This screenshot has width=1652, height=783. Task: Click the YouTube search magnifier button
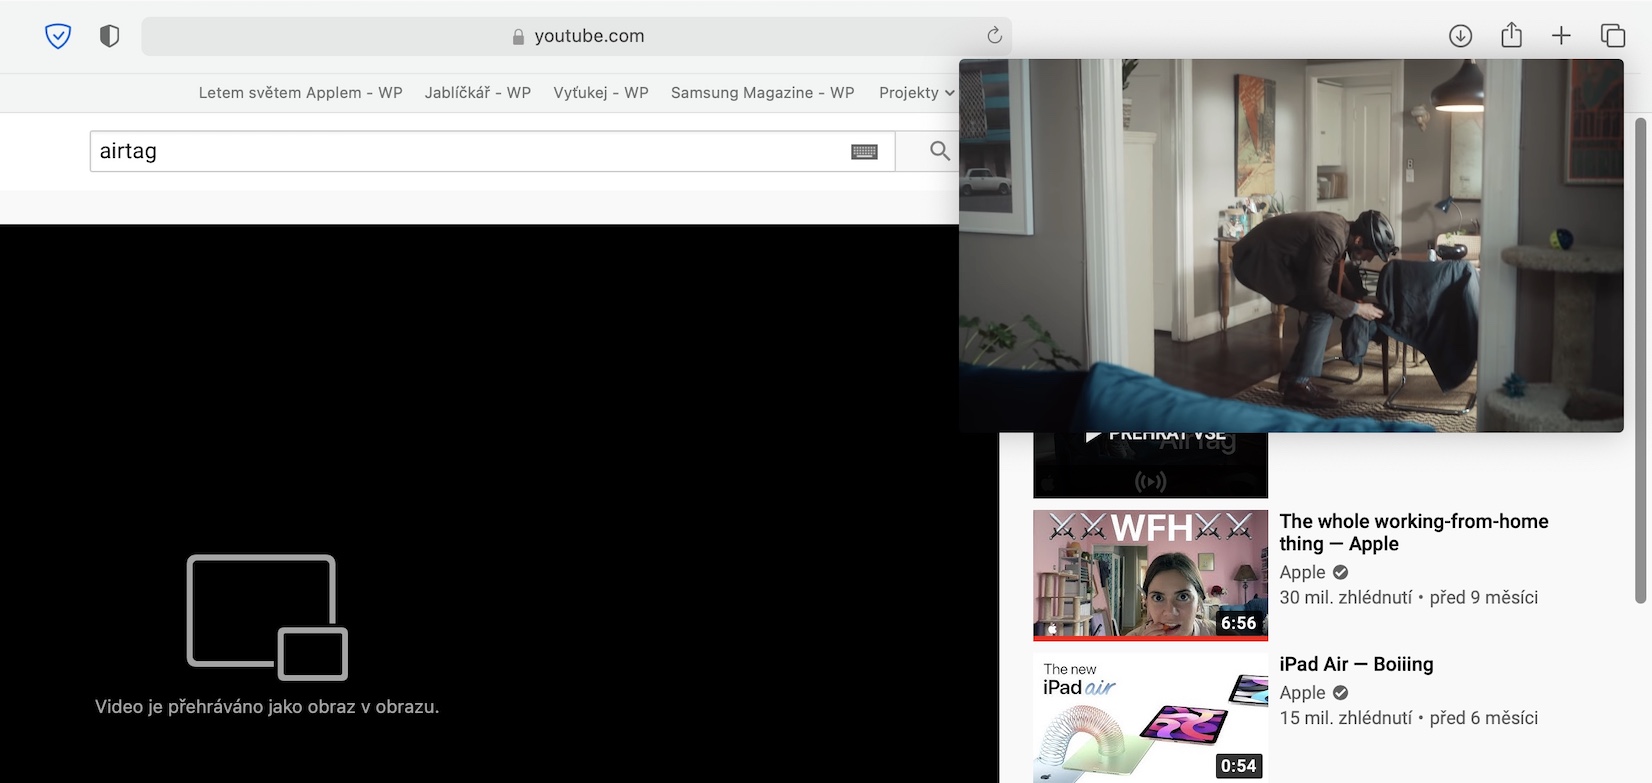pos(939,151)
